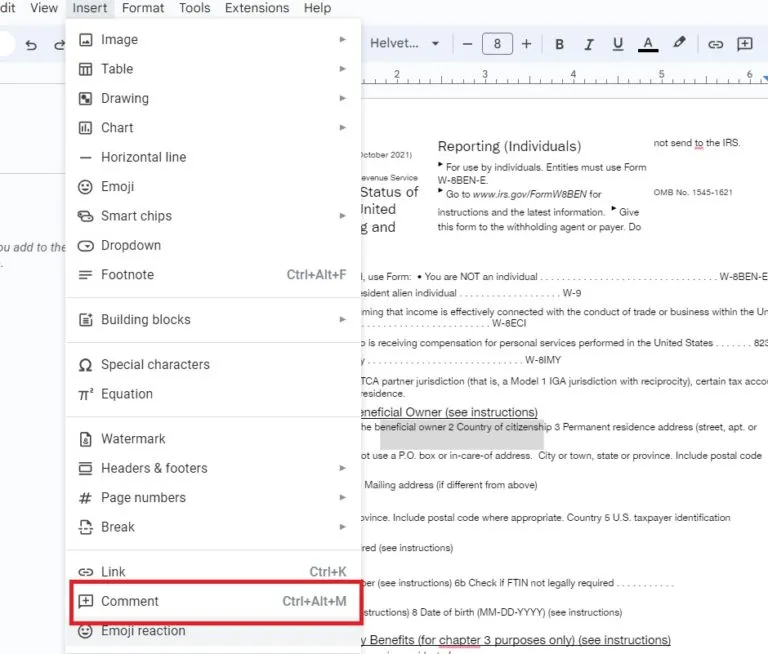Expand the Headers & footers submenu arrow
The height and width of the screenshot is (654, 768).
pos(342,468)
